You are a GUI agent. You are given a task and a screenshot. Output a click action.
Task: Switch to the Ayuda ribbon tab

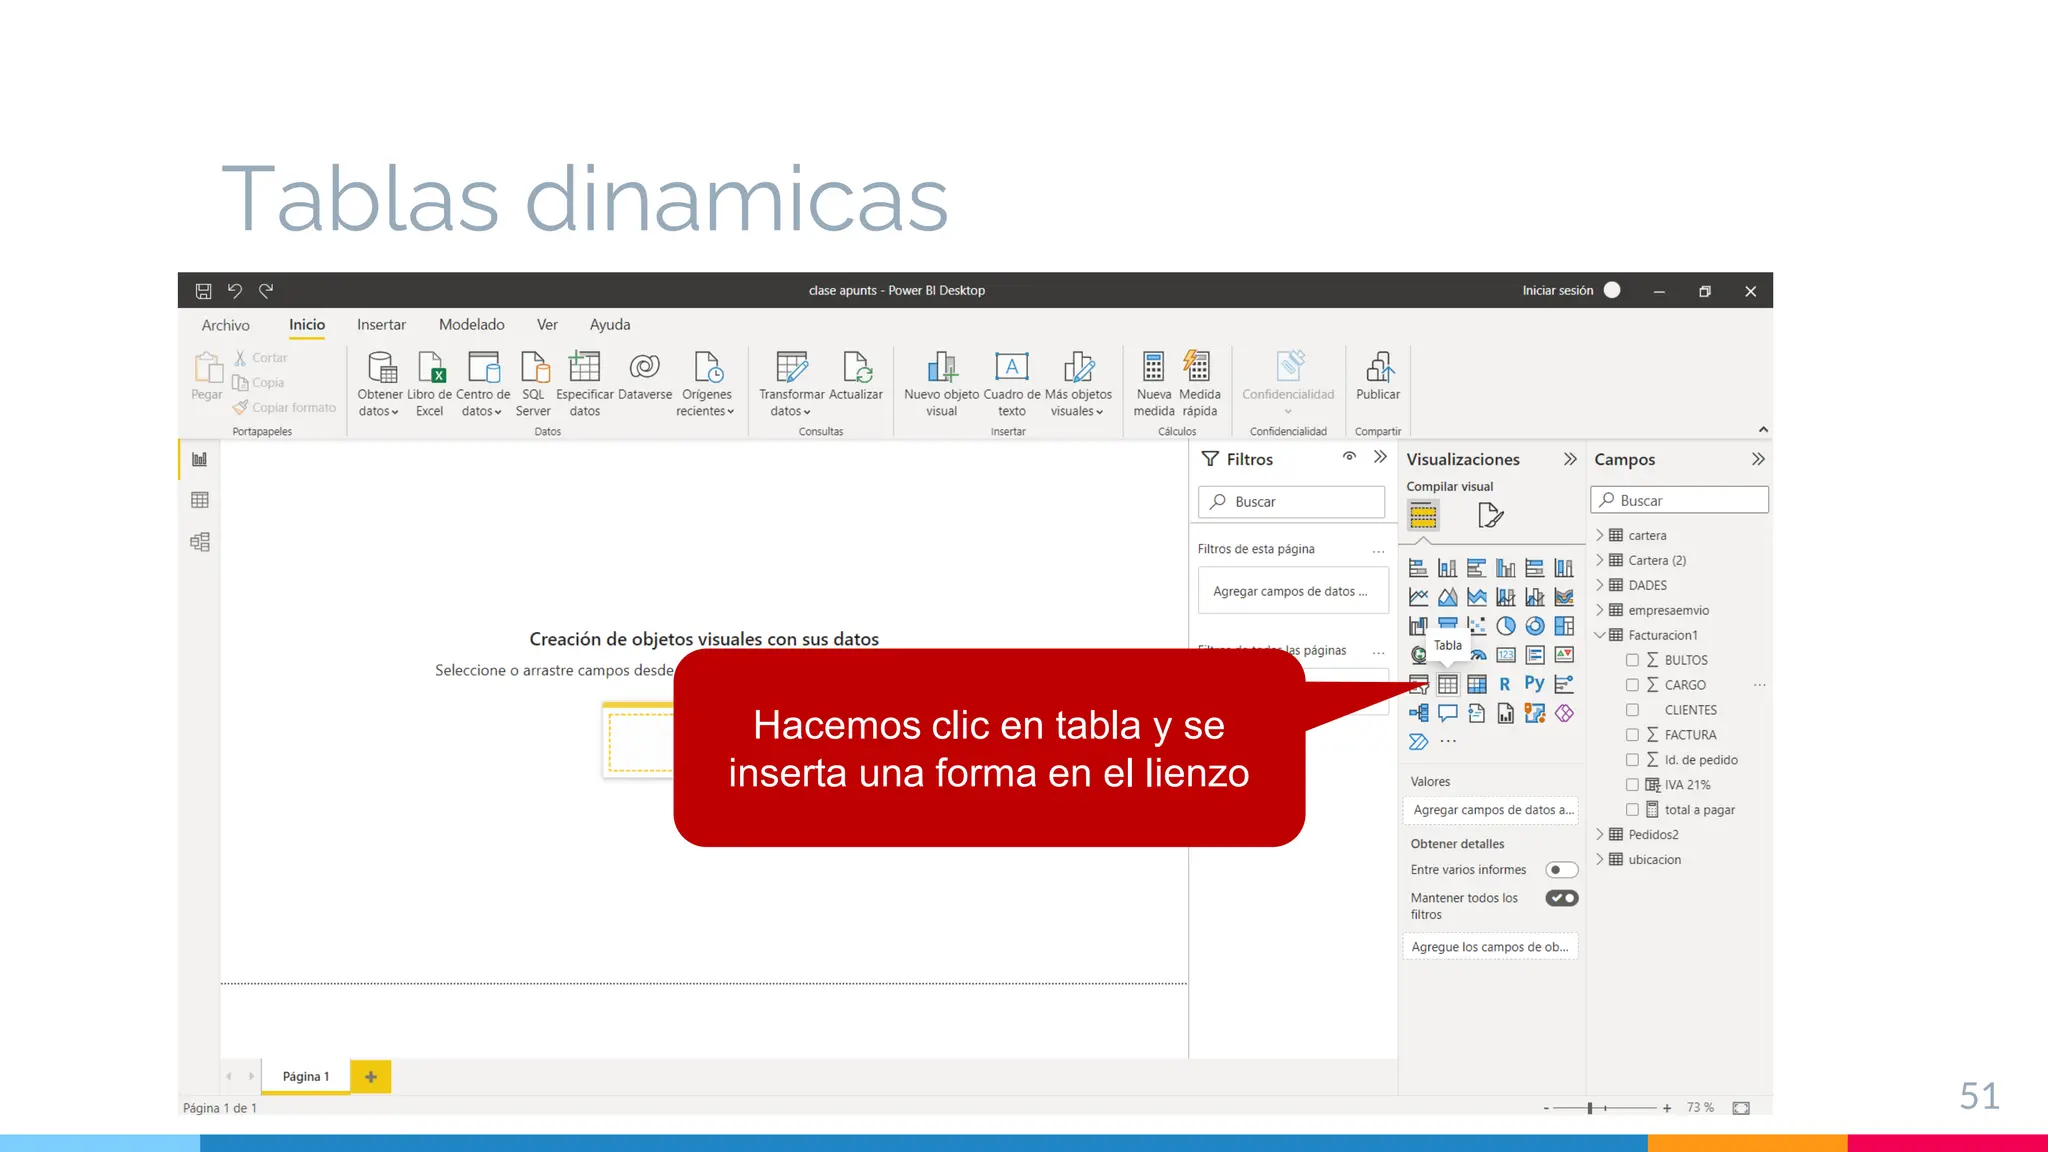[x=610, y=325]
